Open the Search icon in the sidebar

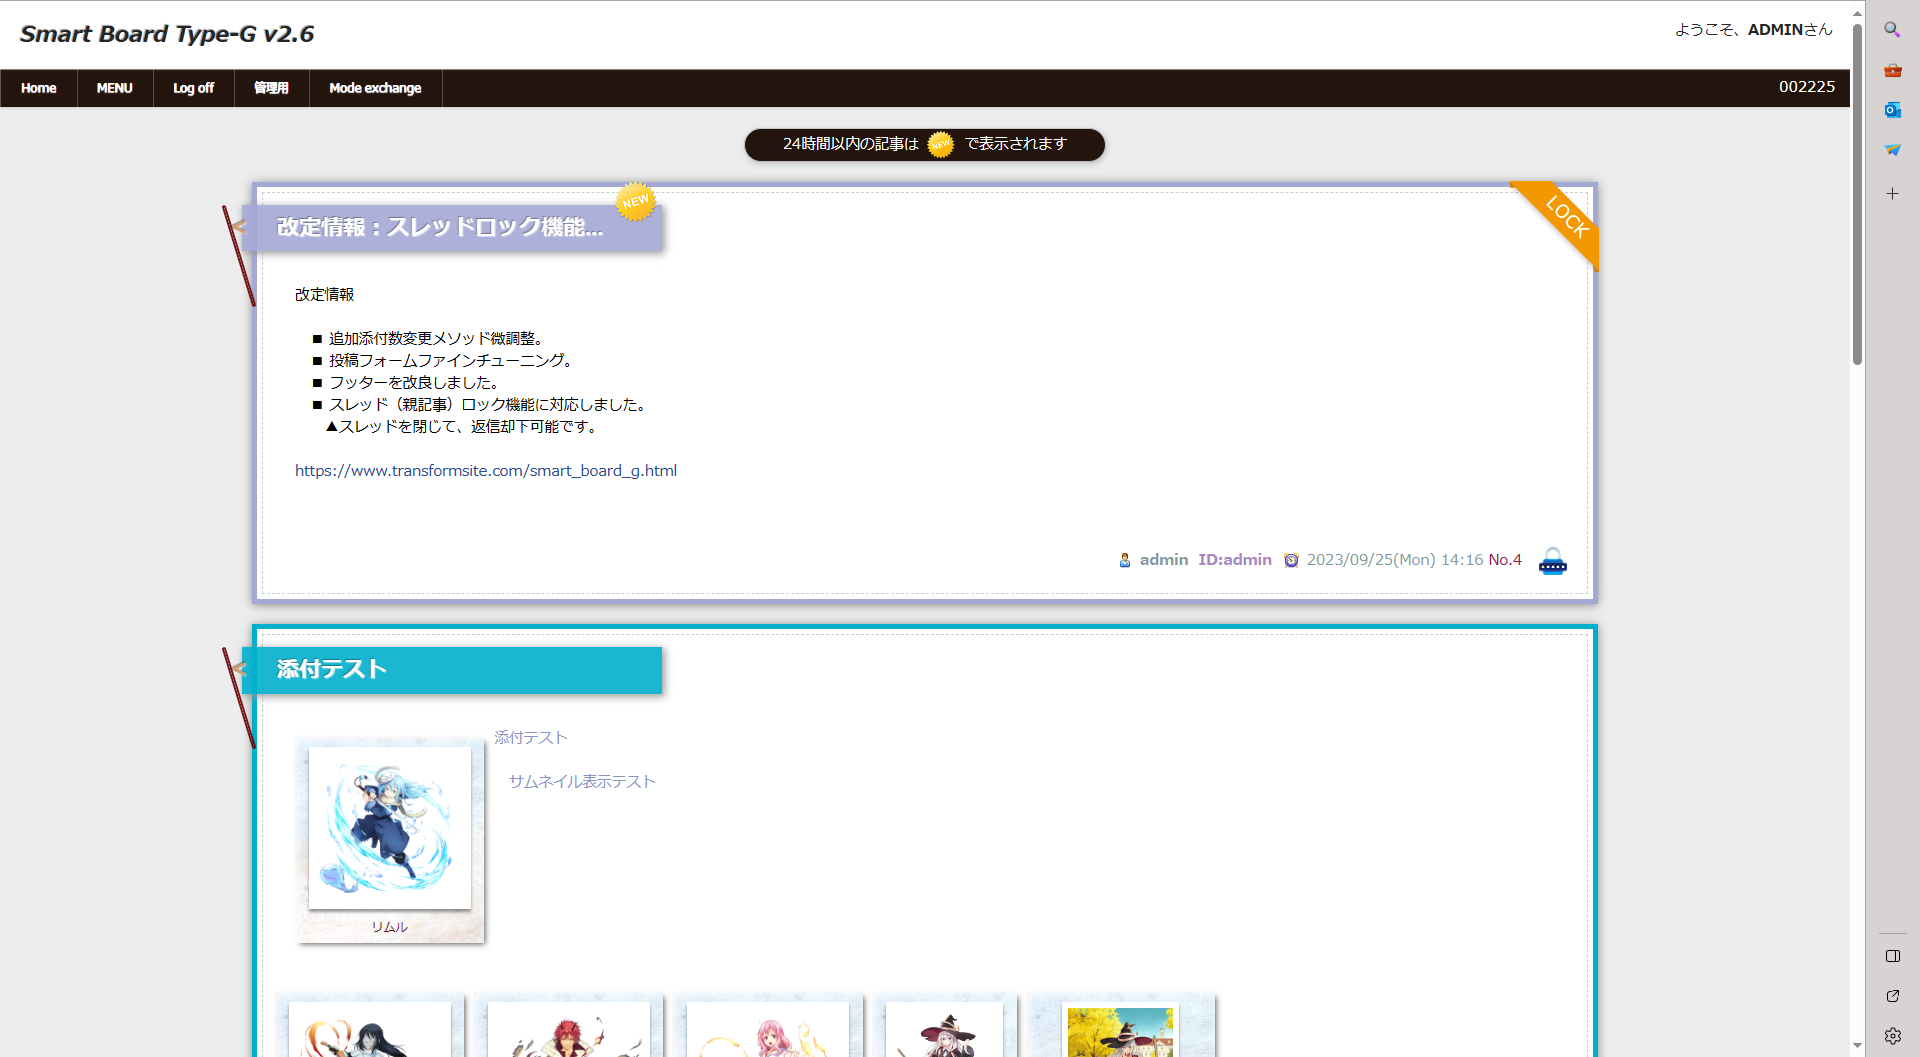tap(1892, 30)
